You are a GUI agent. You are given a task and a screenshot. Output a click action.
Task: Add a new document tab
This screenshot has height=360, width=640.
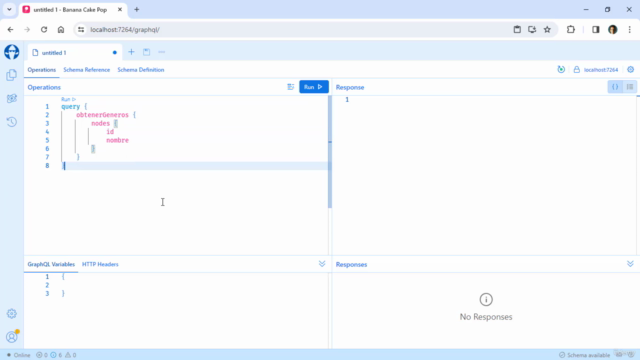131,52
